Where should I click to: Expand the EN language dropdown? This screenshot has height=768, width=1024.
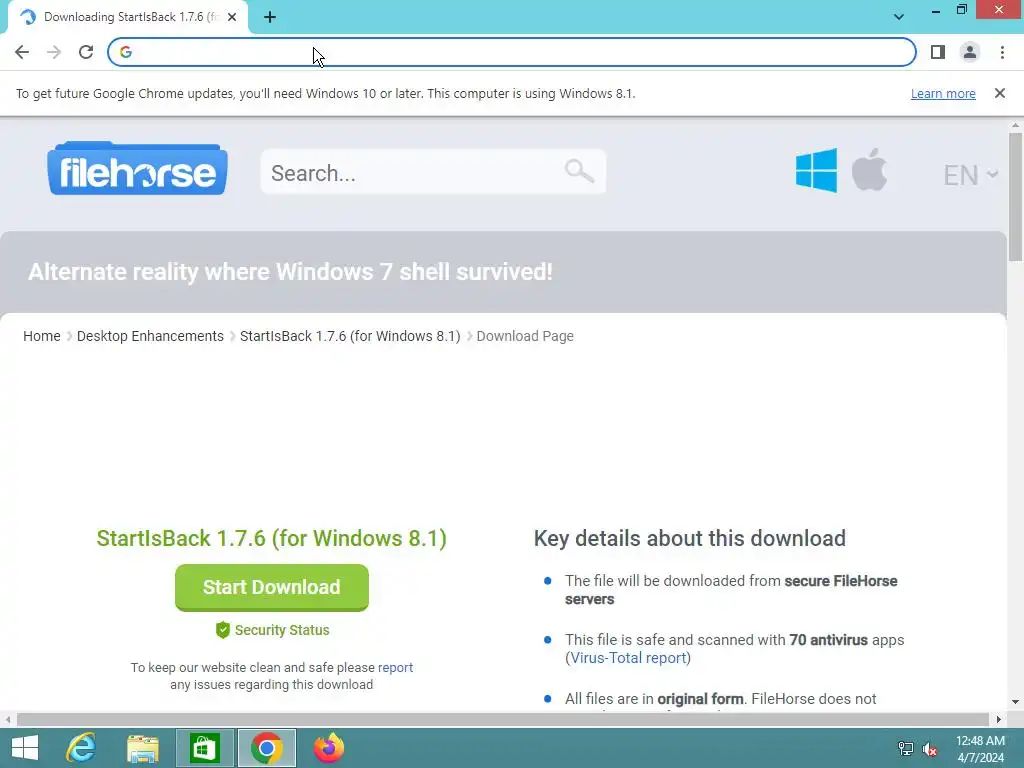(x=970, y=175)
